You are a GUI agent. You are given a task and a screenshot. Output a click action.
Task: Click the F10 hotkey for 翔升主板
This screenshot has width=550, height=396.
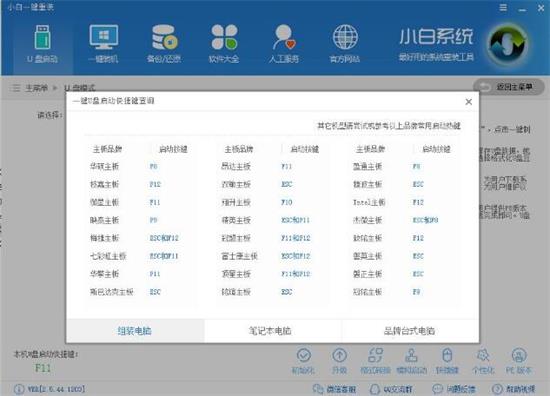[x=287, y=202]
